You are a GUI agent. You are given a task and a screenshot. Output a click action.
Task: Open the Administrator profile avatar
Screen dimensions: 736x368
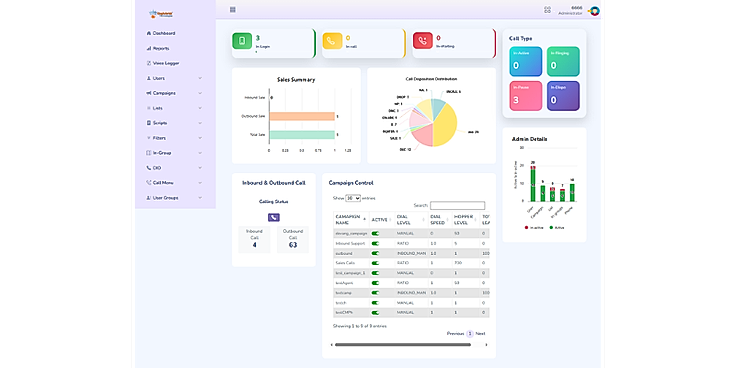point(594,11)
